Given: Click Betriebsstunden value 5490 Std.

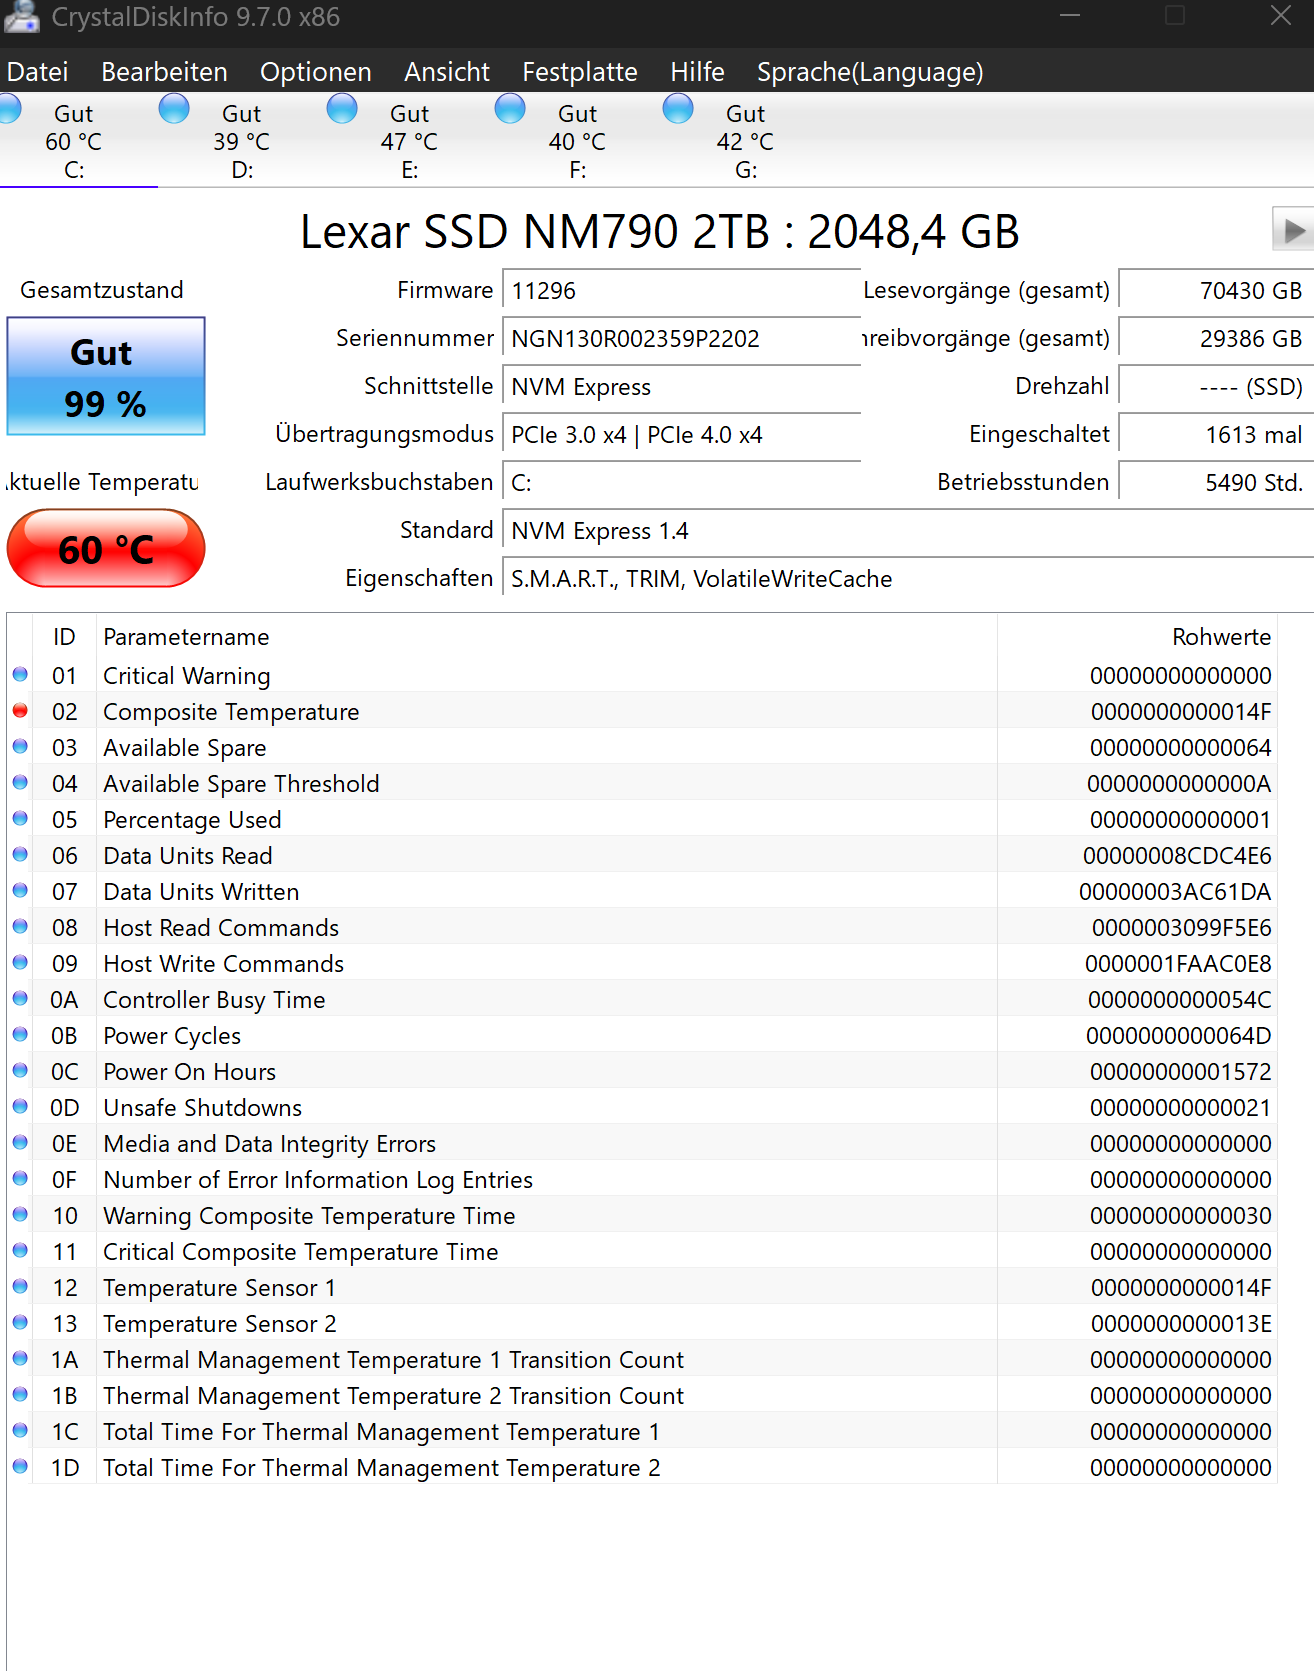Looking at the screenshot, I should tap(1216, 483).
